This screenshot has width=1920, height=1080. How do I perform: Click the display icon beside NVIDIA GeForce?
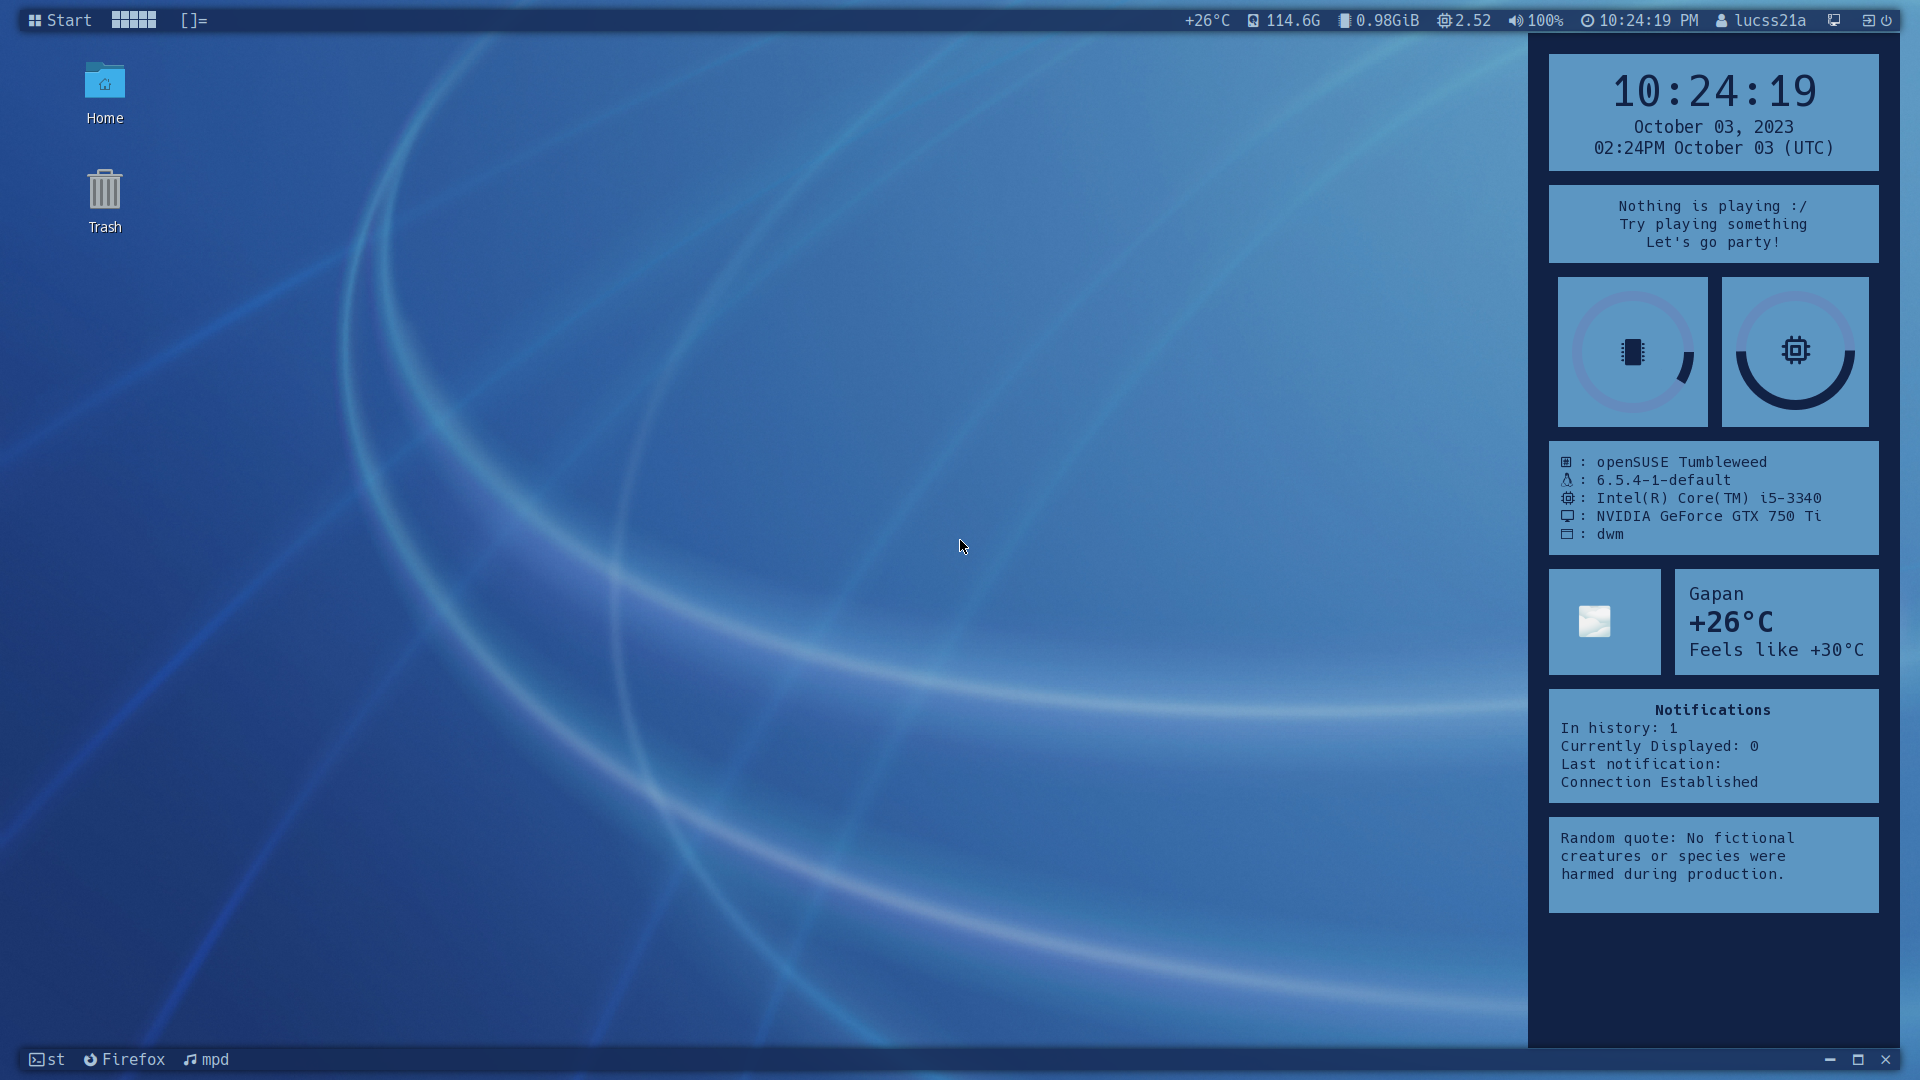[x=1567, y=516]
